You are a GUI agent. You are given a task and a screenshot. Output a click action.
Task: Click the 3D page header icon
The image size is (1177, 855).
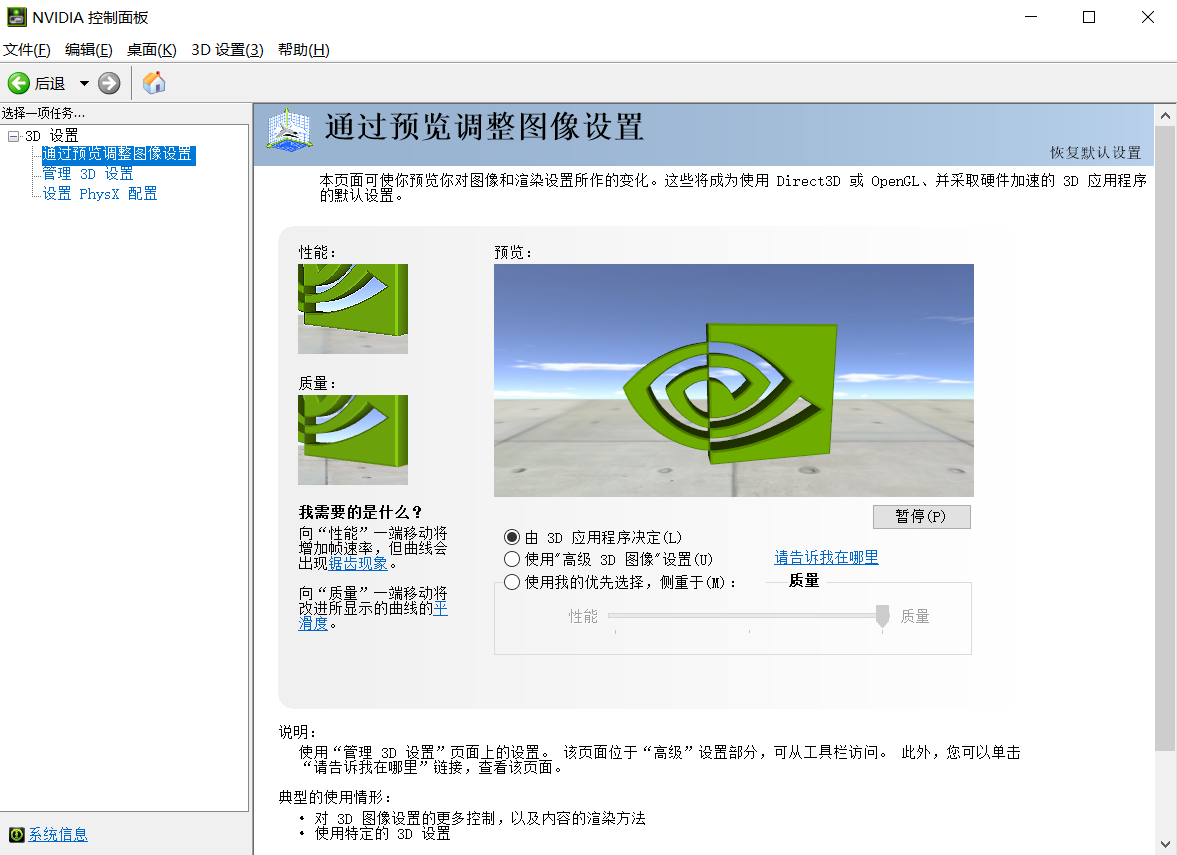289,130
